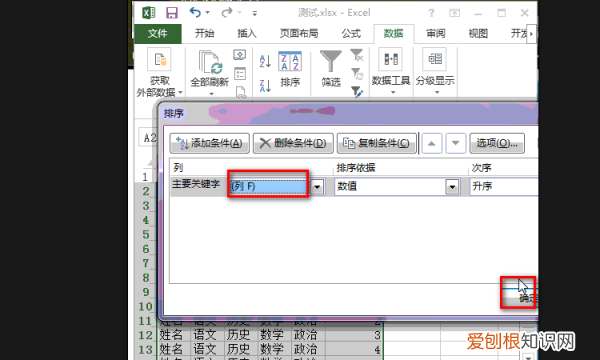Select row header 12

145,335
